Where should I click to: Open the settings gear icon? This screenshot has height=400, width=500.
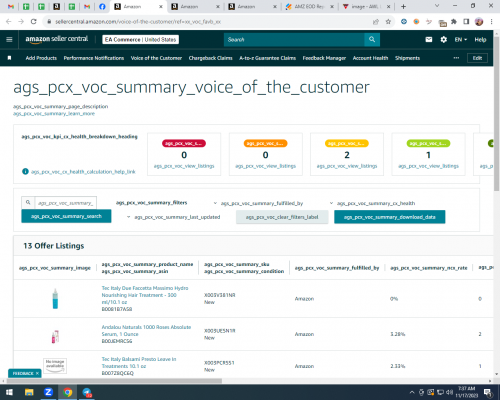pyautogui.click(x=444, y=40)
